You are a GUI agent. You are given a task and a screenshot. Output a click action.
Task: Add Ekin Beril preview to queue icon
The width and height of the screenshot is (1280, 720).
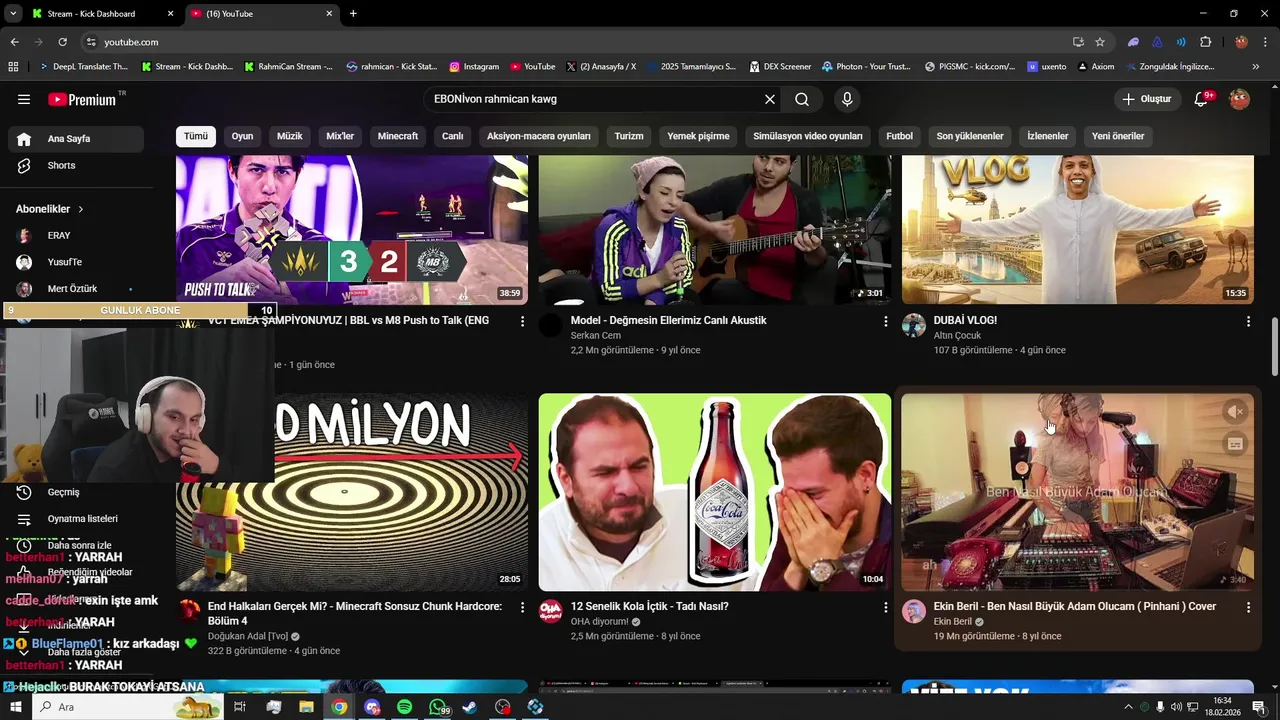(1236, 444)
